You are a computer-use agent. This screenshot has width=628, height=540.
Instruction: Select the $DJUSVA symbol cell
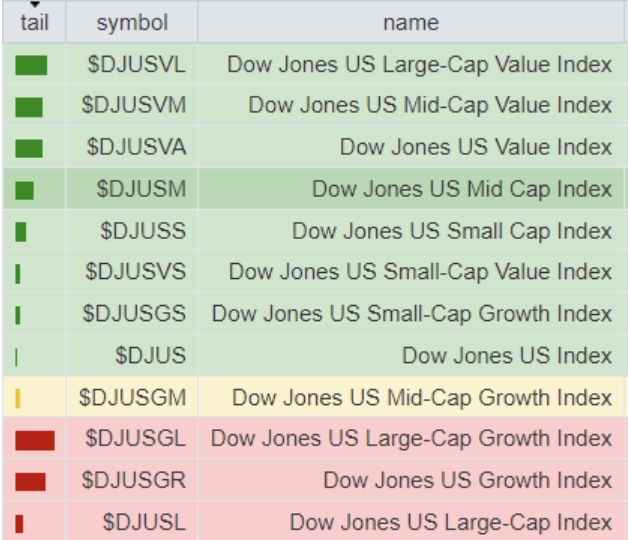[136, 147]
